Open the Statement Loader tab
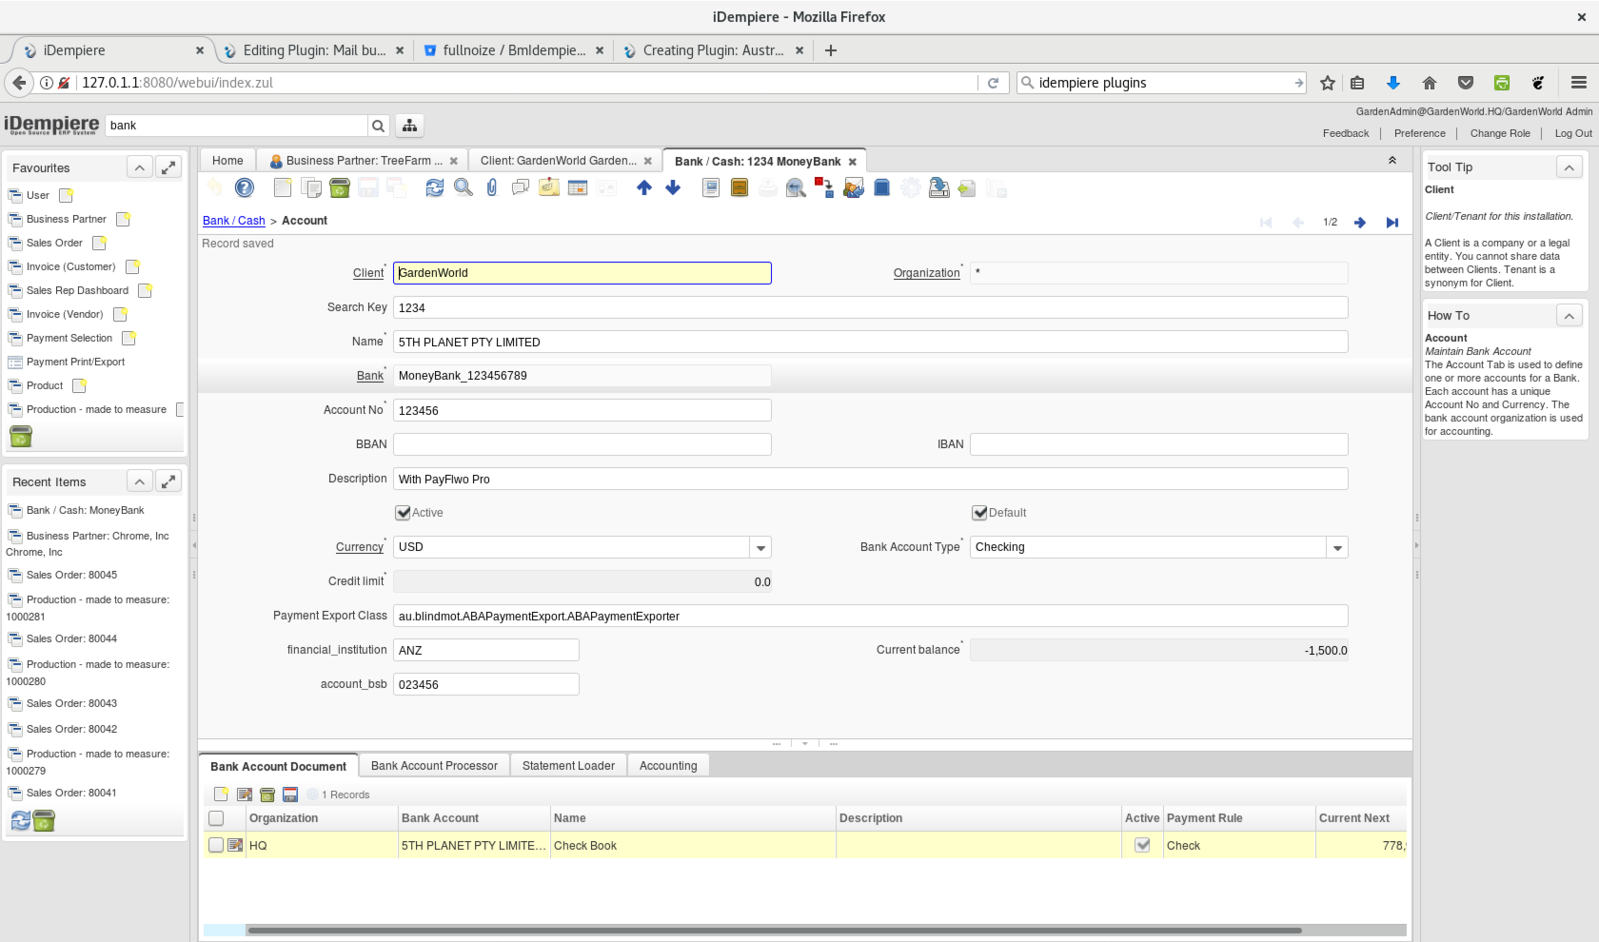This screenshot has height=942, width=1599. click(568, 766)
